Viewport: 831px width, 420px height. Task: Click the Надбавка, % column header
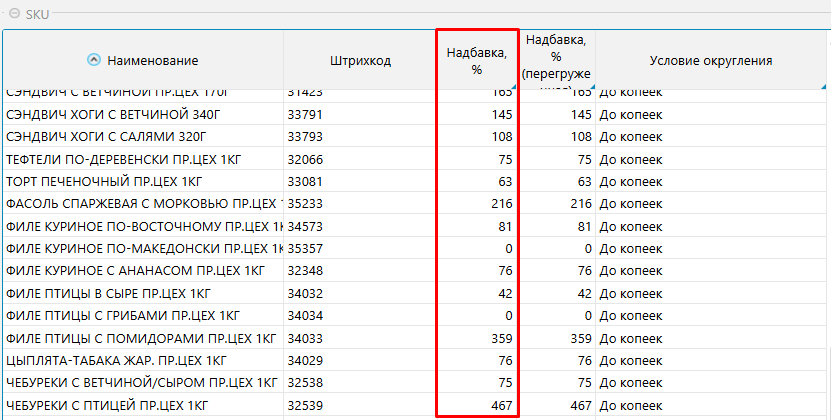click(x=476, y=61)
